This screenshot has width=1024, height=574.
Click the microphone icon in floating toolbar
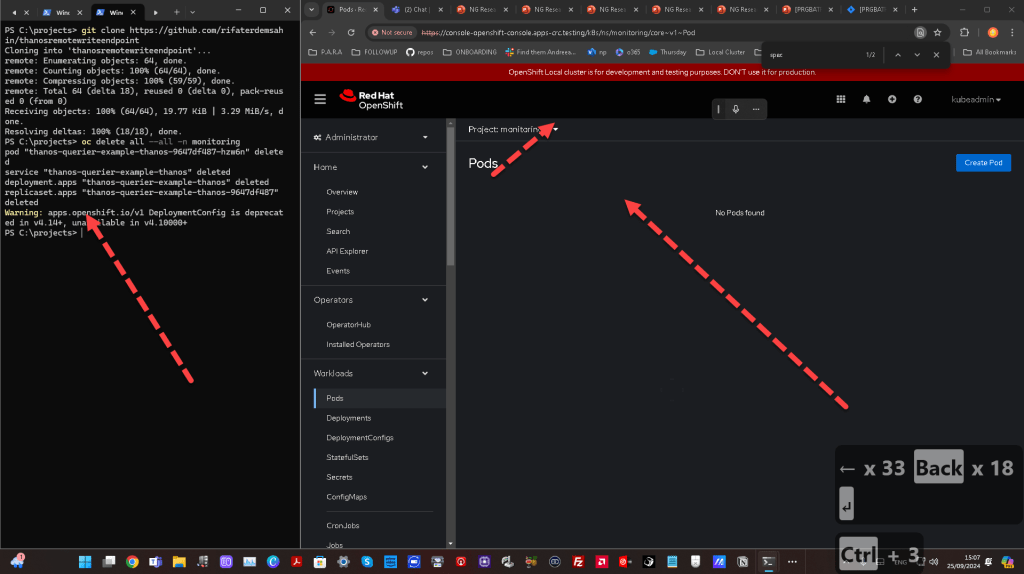[x=735, y=109]
